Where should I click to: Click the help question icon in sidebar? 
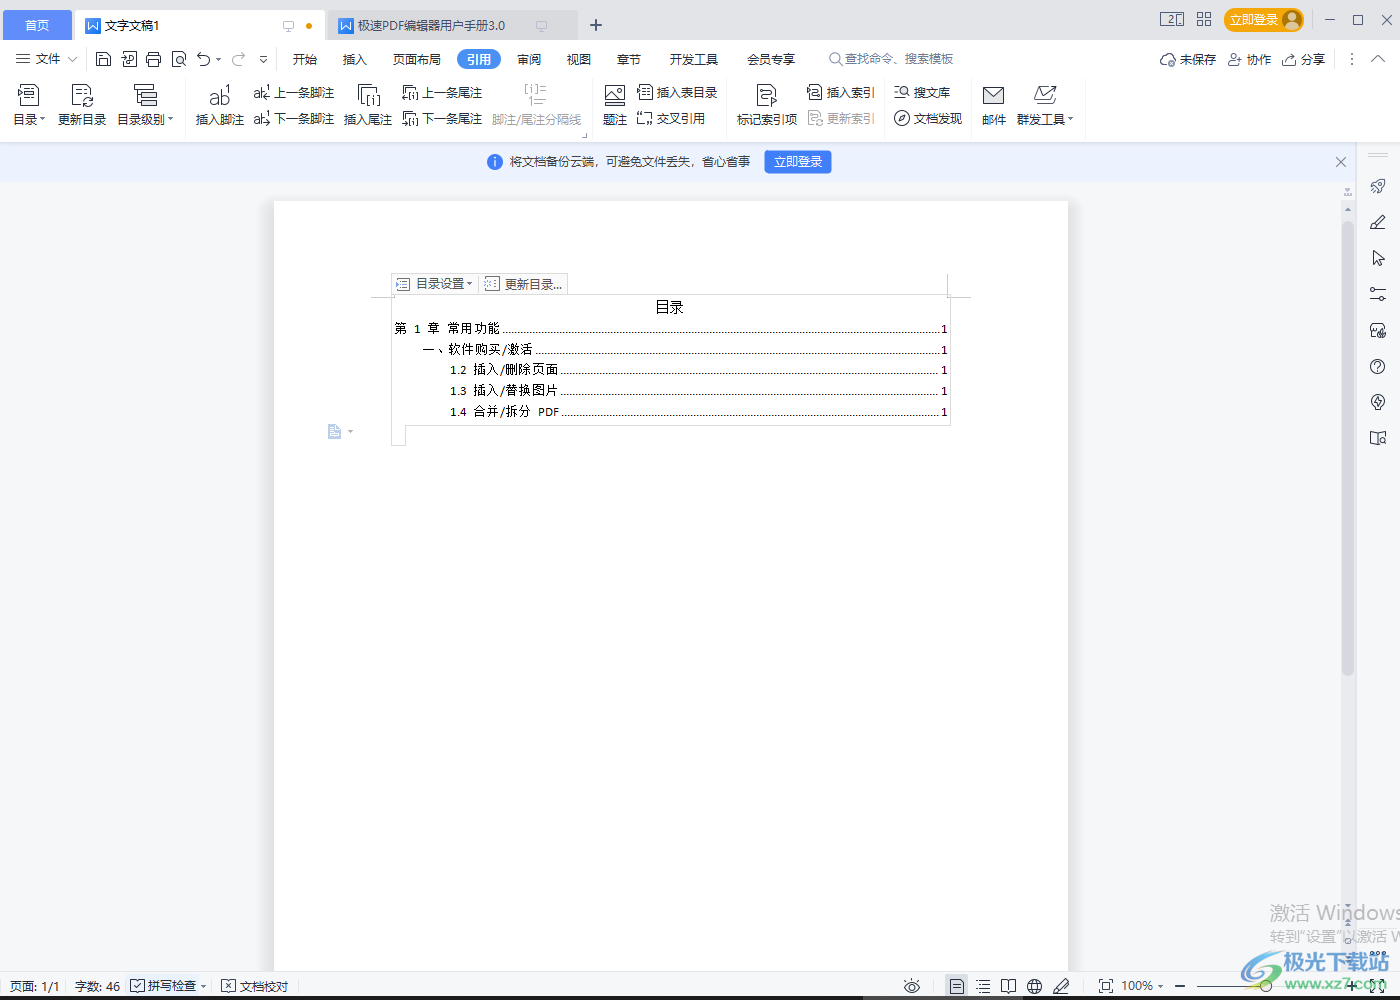pyautogui.click(x=1378, y=366)
